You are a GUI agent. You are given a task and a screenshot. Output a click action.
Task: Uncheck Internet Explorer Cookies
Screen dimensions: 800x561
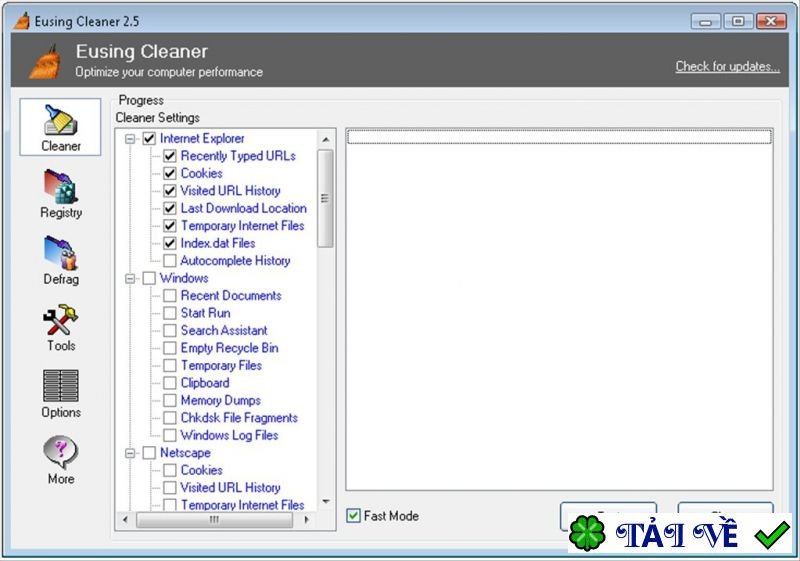170,173
